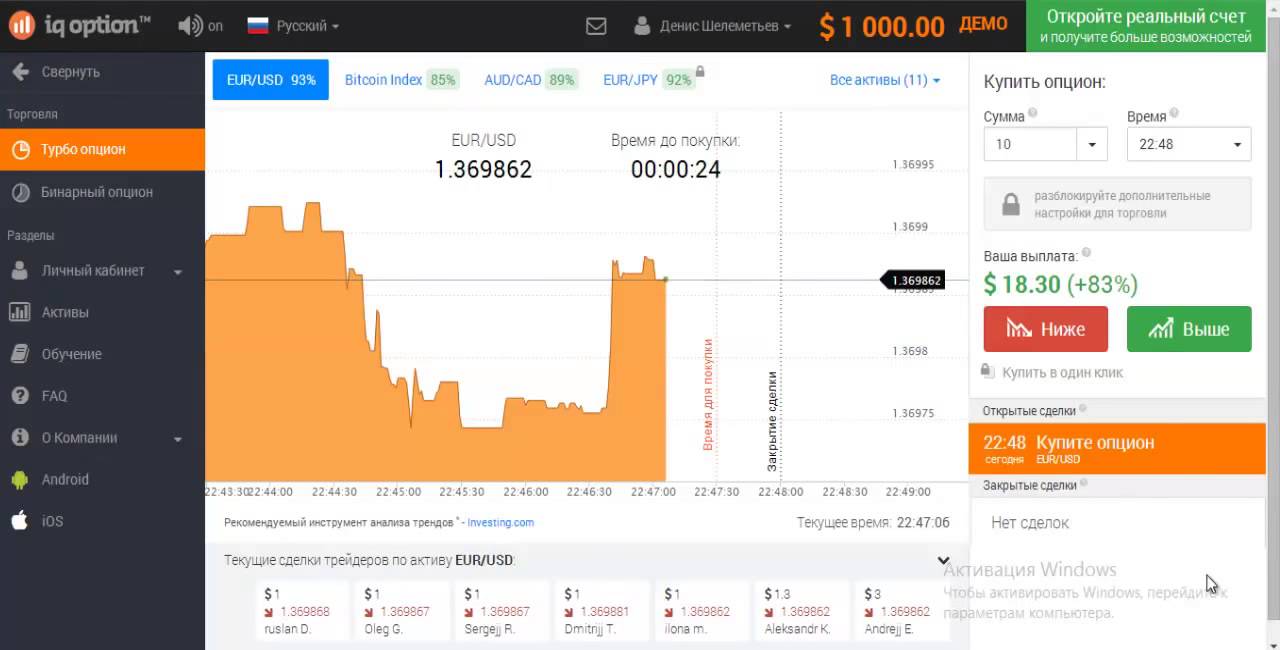Viewport: 1280px width, 650px height.
Task: Select the AUD/CAD 89% tab
Action: point(530,80)
